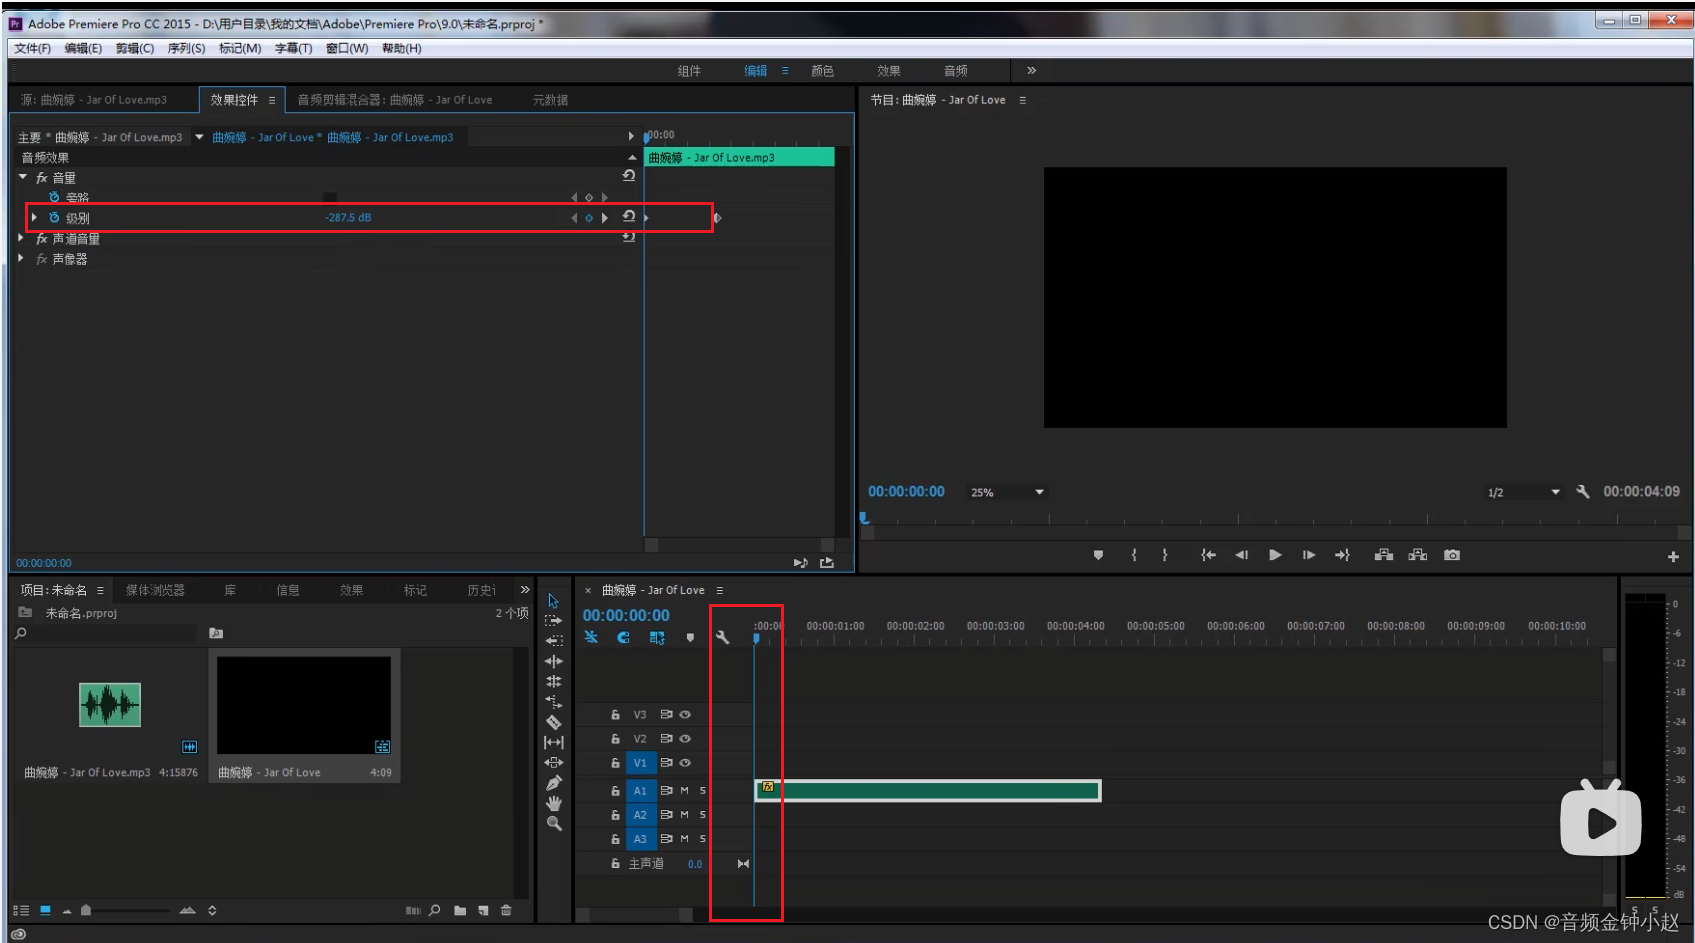The height and width of the screenshot is (943, 1695).
Task: Go to next keyframe for 级别
Action: (604, 217)
